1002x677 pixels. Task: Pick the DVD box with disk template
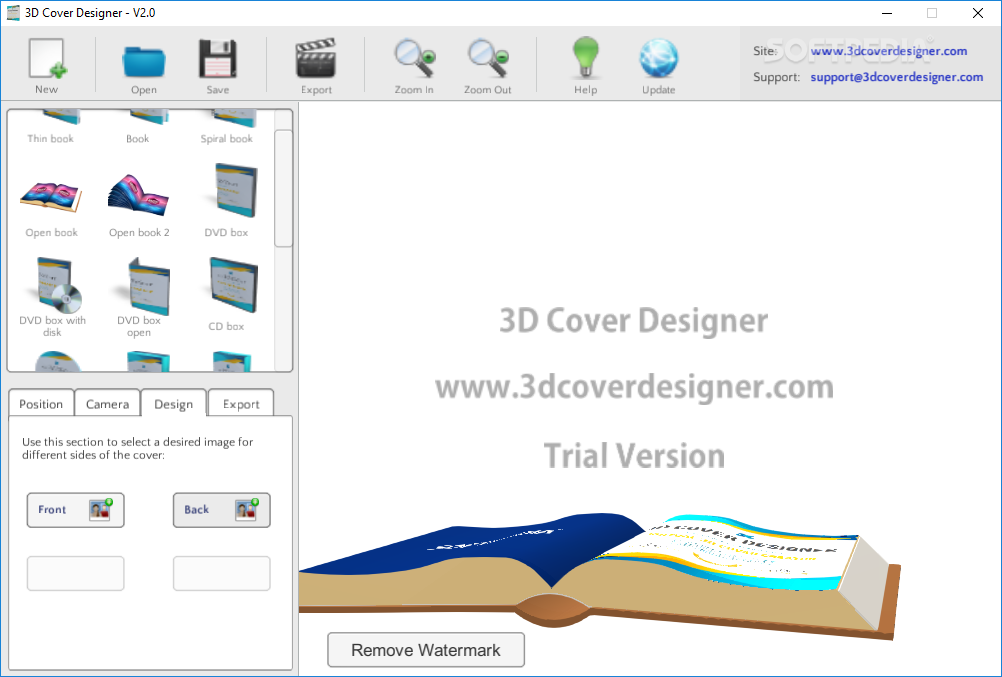click(x=52, y=297)
